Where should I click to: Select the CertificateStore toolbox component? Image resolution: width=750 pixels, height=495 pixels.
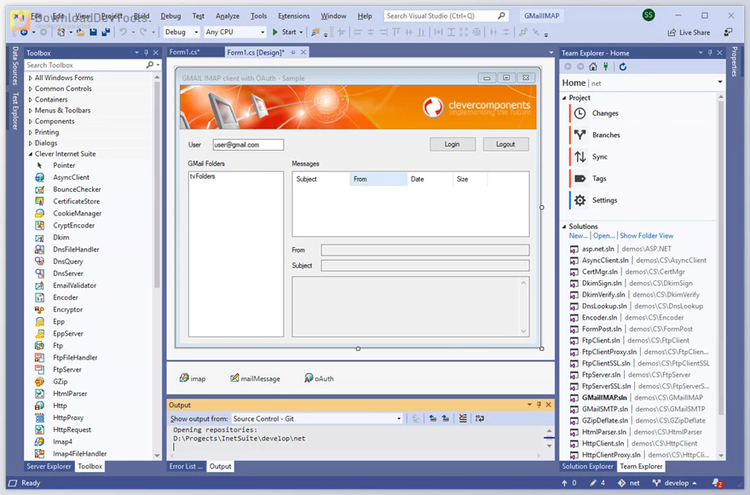(x=76, y=201)
